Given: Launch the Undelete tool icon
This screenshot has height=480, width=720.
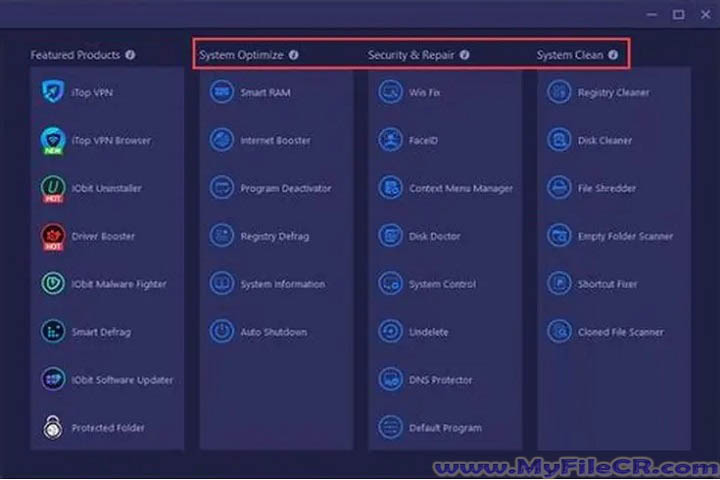Looking at the screenshot, I should click(x=390, y=331).
